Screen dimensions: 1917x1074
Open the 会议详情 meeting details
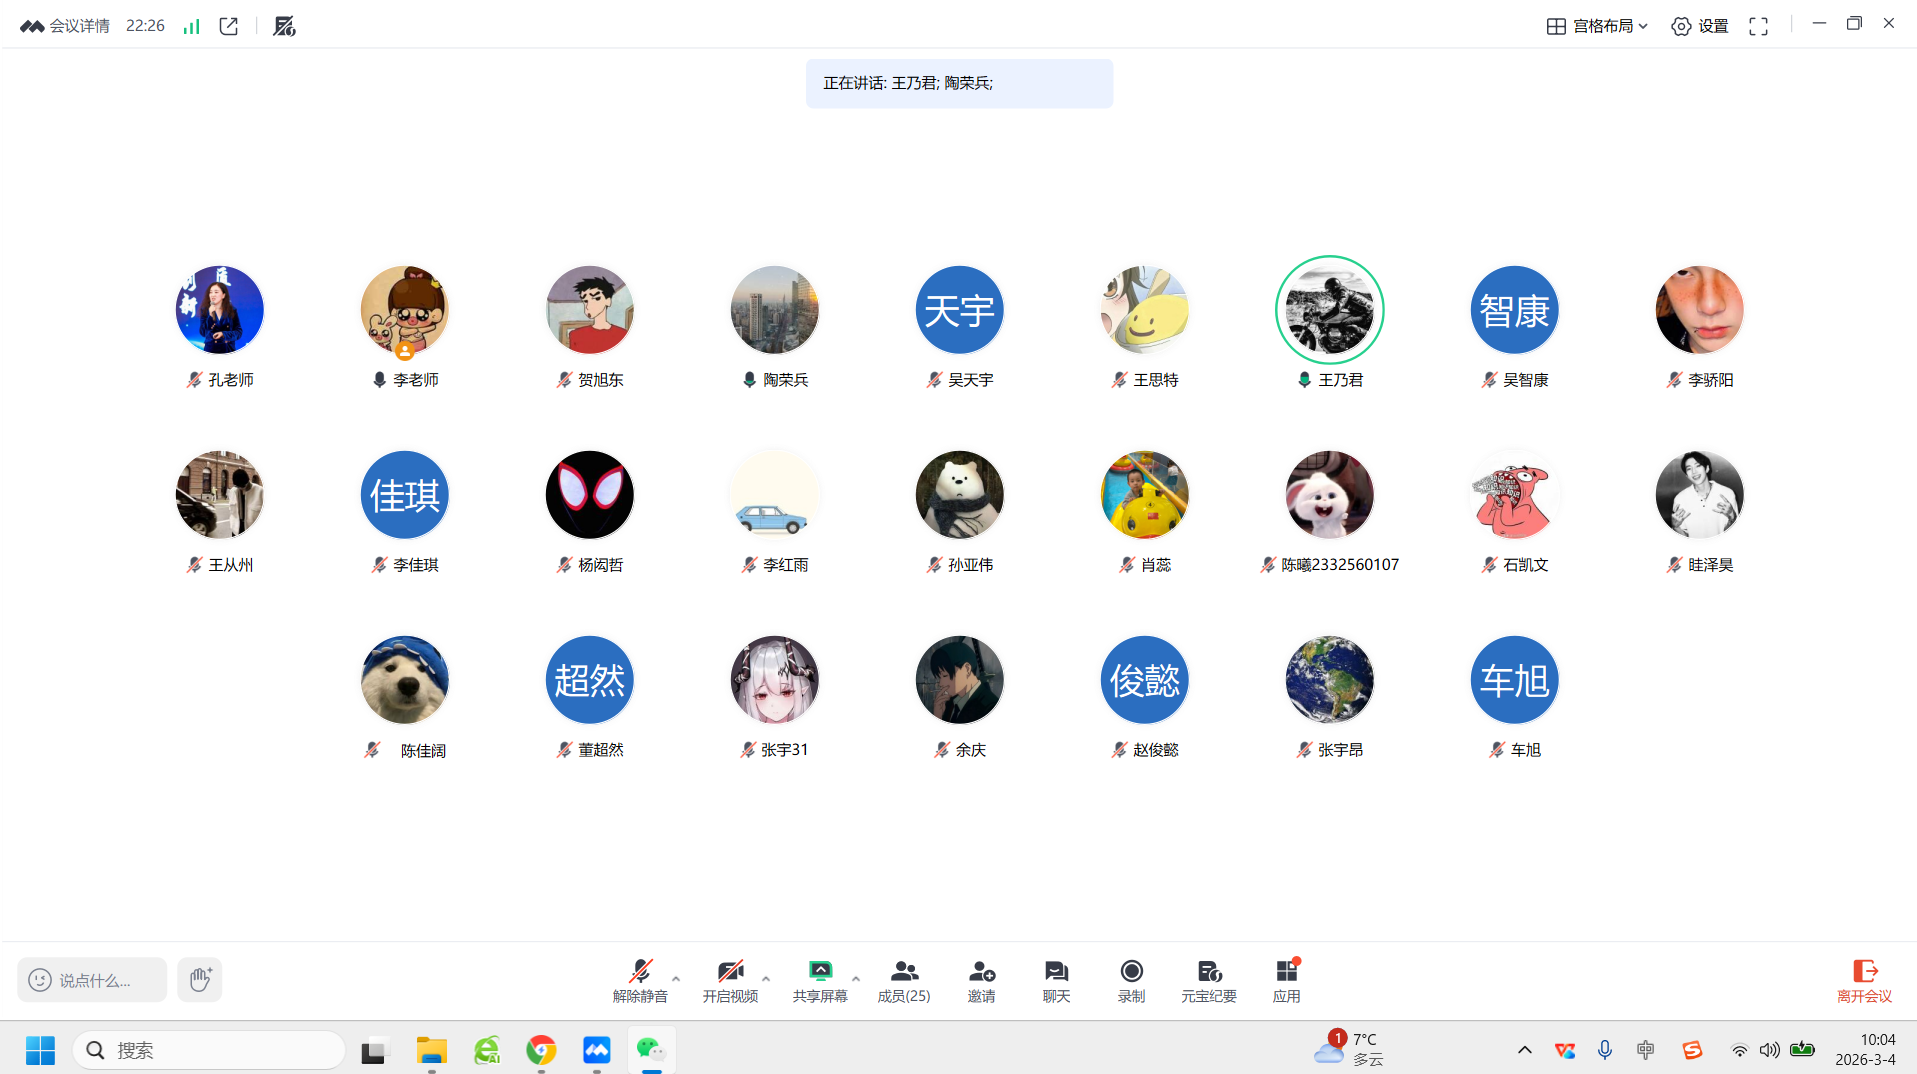click(x=66, y=27)
